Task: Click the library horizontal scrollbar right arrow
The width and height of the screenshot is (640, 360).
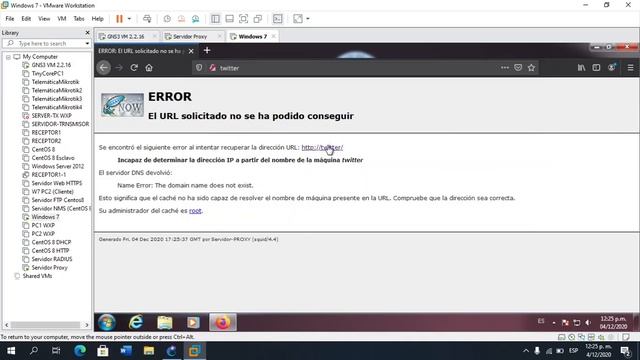Action: pos(87,325)
